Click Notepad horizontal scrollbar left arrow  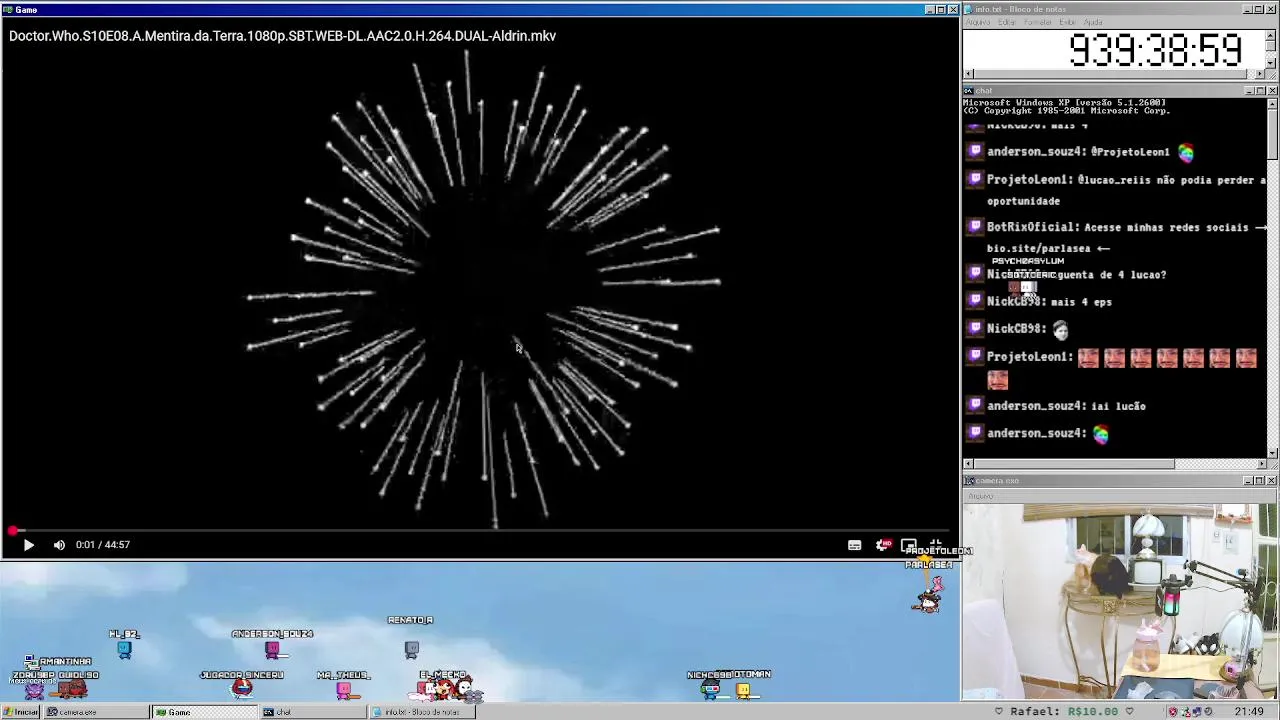pyautogui.click(x=968, y=74)
